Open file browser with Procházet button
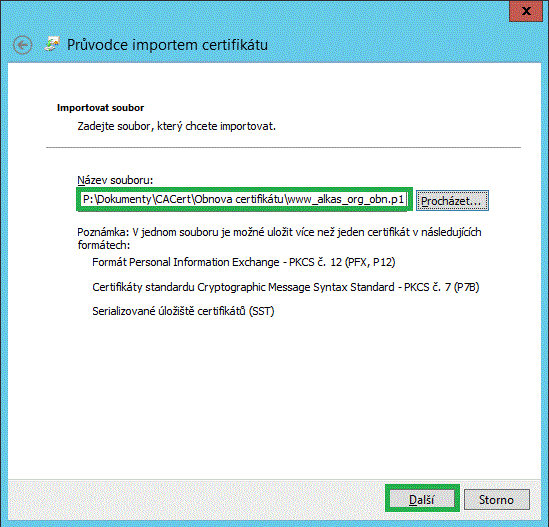 coord(452,201)
